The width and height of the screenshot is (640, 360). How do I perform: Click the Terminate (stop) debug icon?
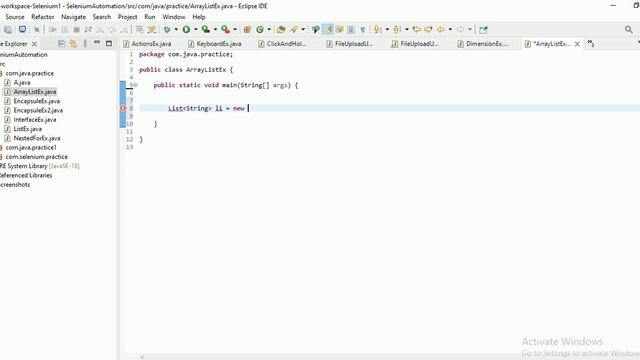coord(76,29)
